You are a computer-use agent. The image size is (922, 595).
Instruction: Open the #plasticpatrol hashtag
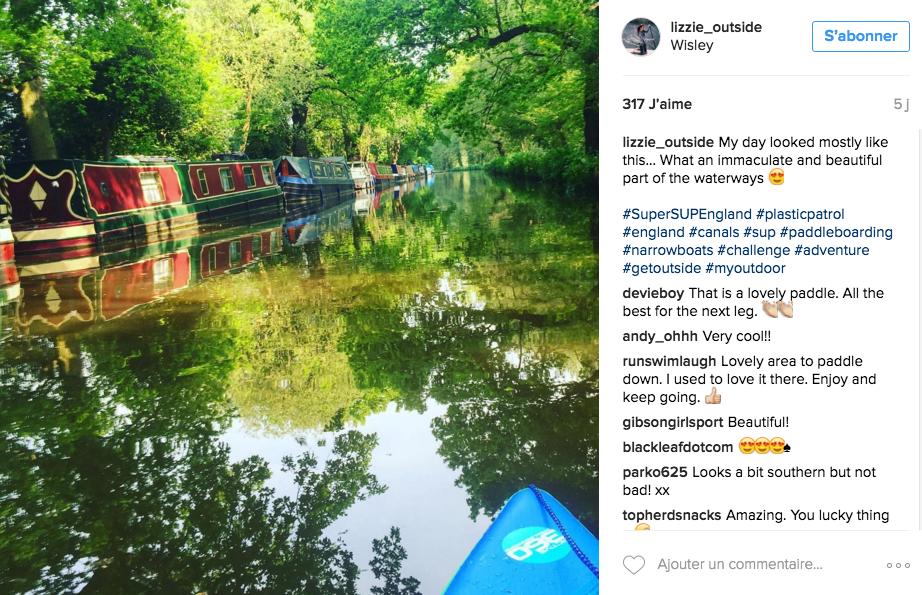pos(800,214)
